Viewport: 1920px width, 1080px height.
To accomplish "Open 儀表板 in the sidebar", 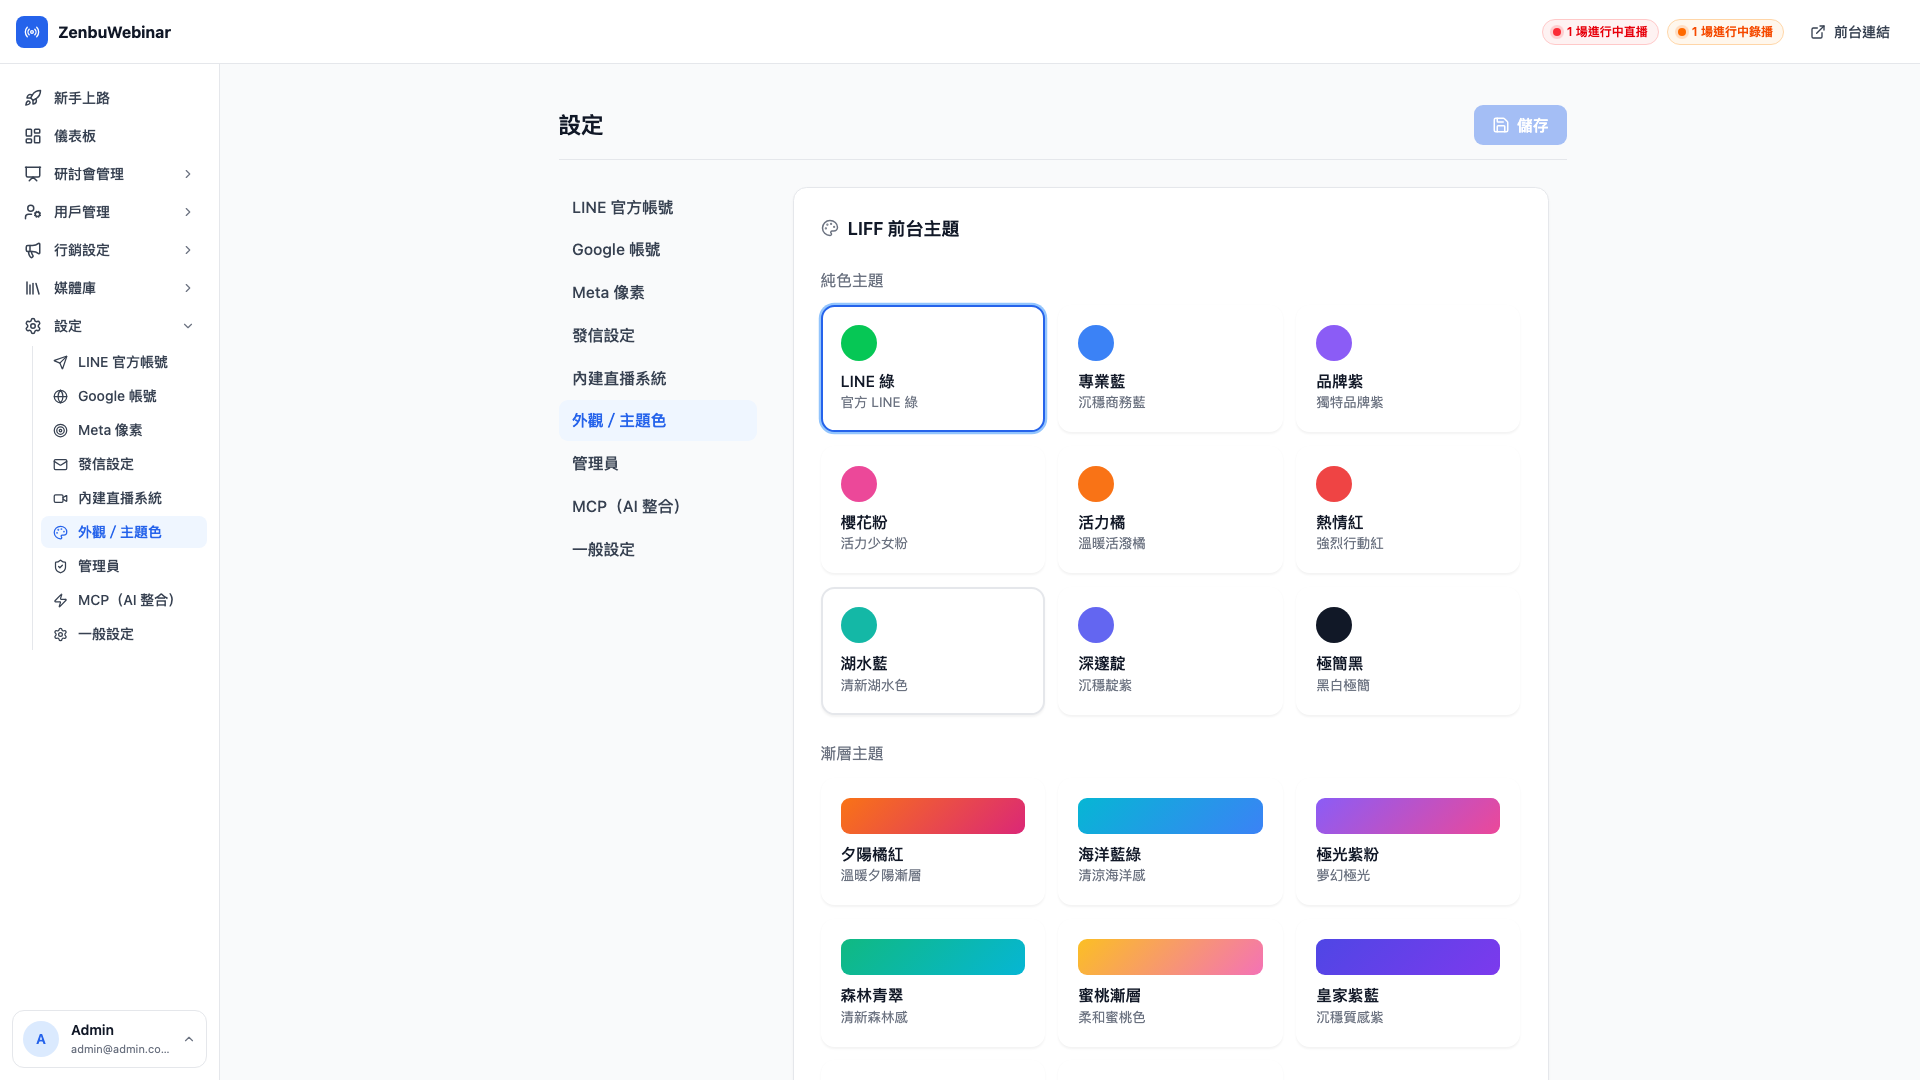I will coord(110,136).
